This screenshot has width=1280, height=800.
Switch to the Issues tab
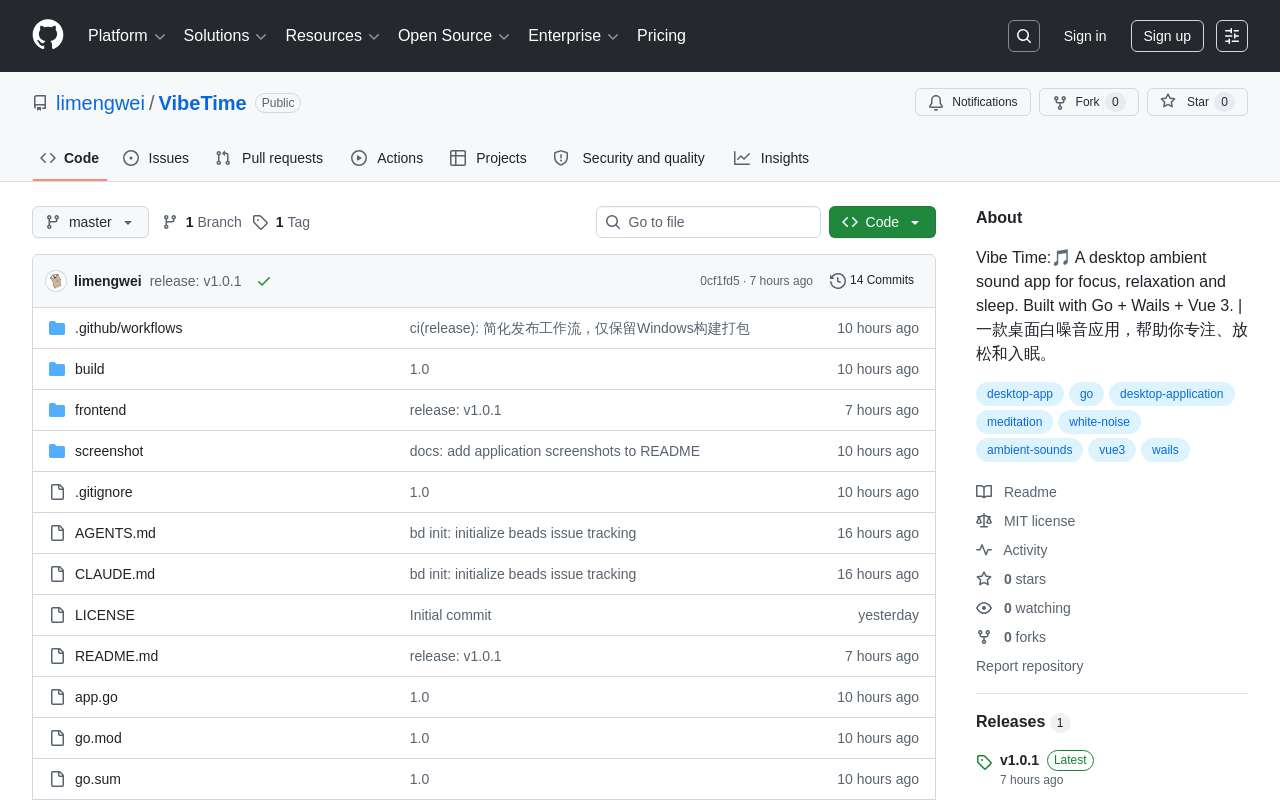156,158
